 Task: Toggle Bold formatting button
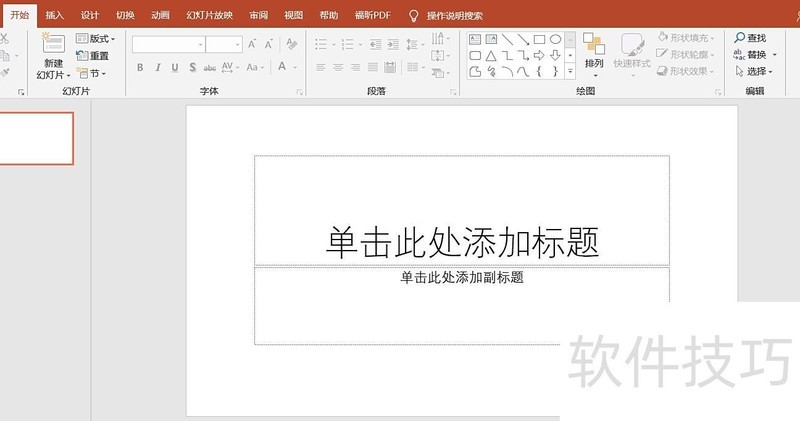(140, 67)
